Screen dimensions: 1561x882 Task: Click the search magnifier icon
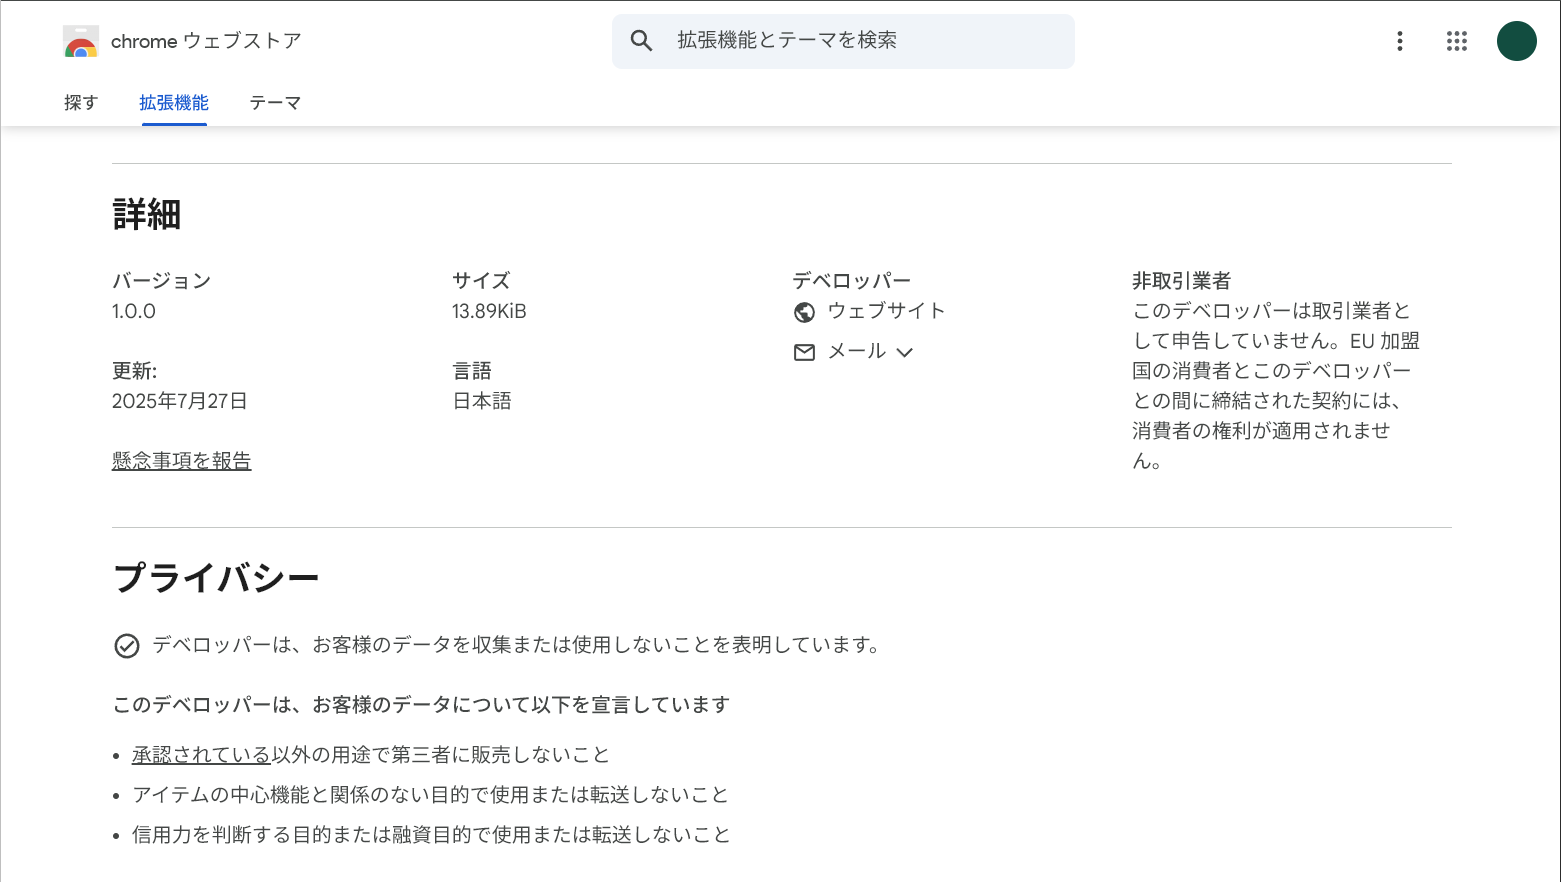[x=641, y=41]
